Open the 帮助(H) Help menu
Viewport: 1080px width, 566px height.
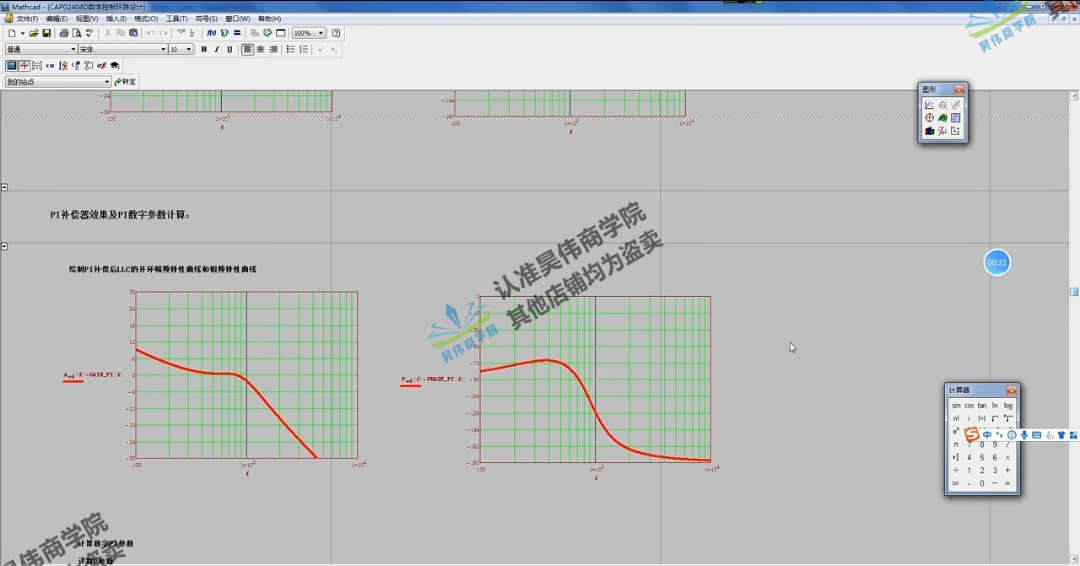(x=269, y=19)
